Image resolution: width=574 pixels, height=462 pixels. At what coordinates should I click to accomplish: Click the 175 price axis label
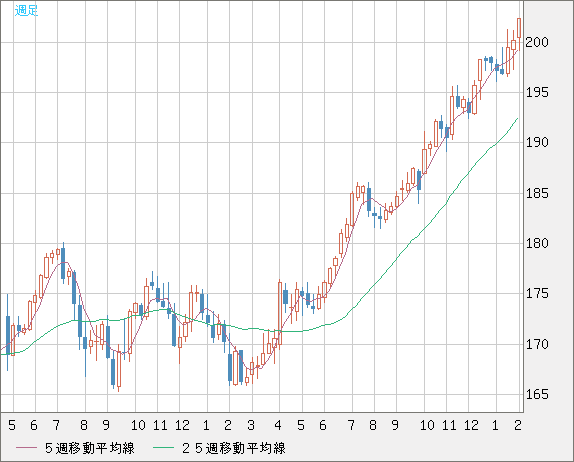click(x=537, y=294)
